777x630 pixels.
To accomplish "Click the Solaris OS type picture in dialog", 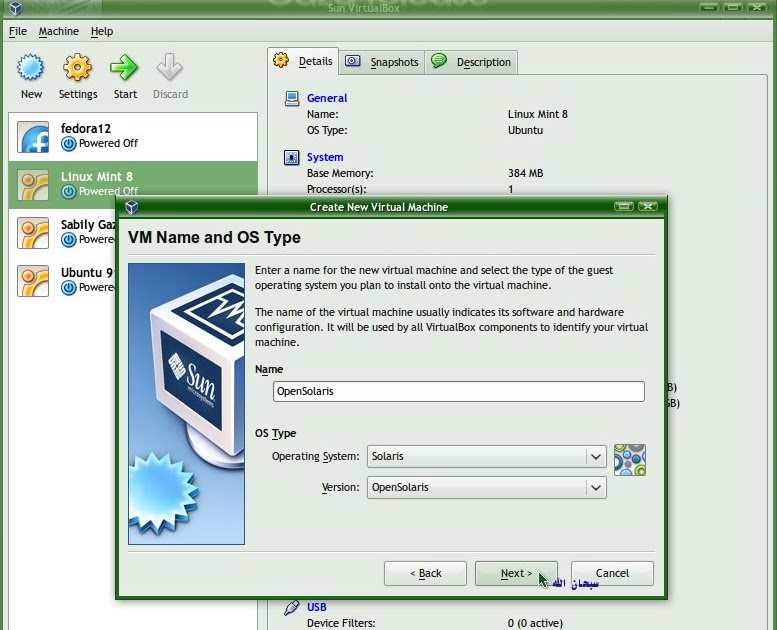I will (630, 460).
